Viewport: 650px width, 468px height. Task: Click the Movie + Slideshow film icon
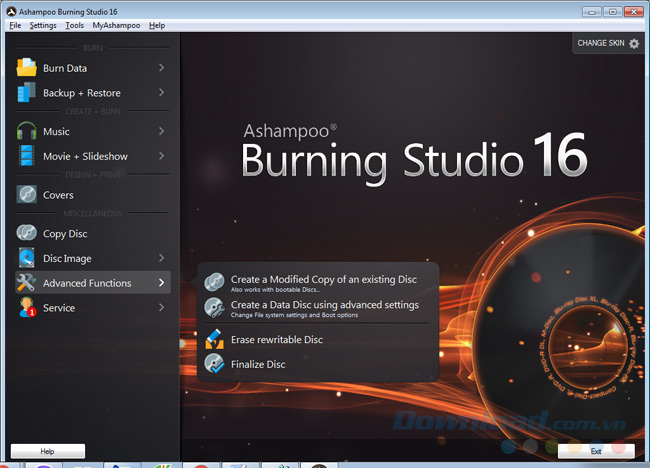(26, 156)
